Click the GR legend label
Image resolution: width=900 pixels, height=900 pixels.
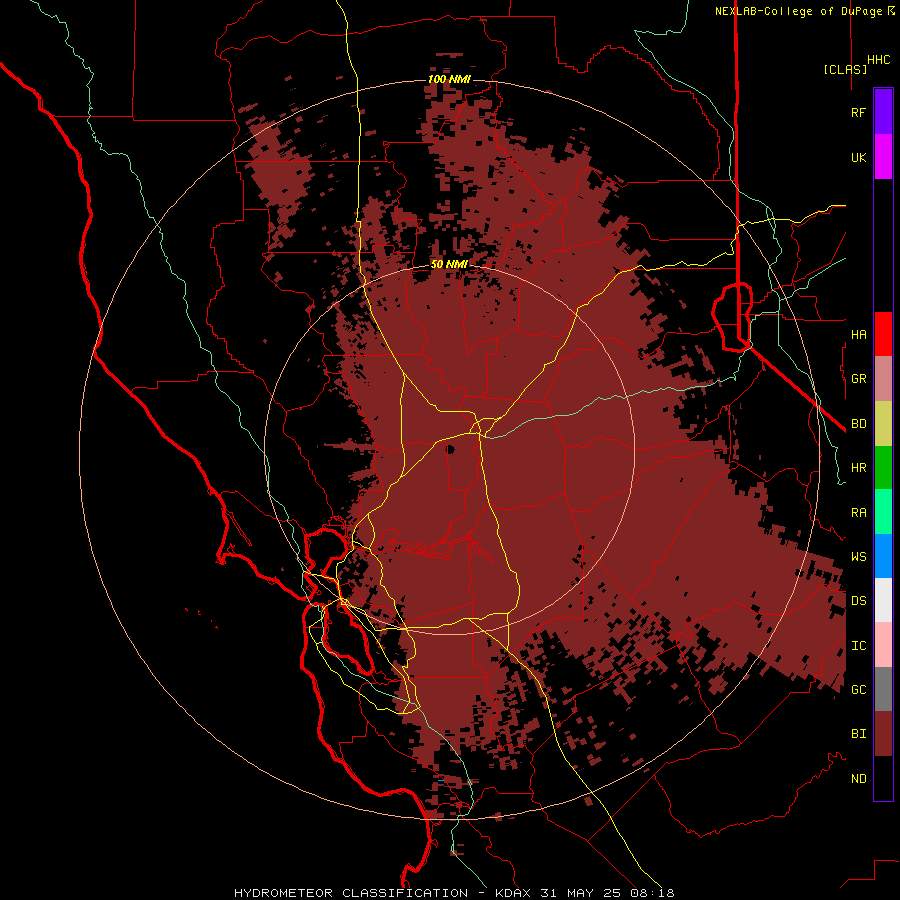coord(859,379)
